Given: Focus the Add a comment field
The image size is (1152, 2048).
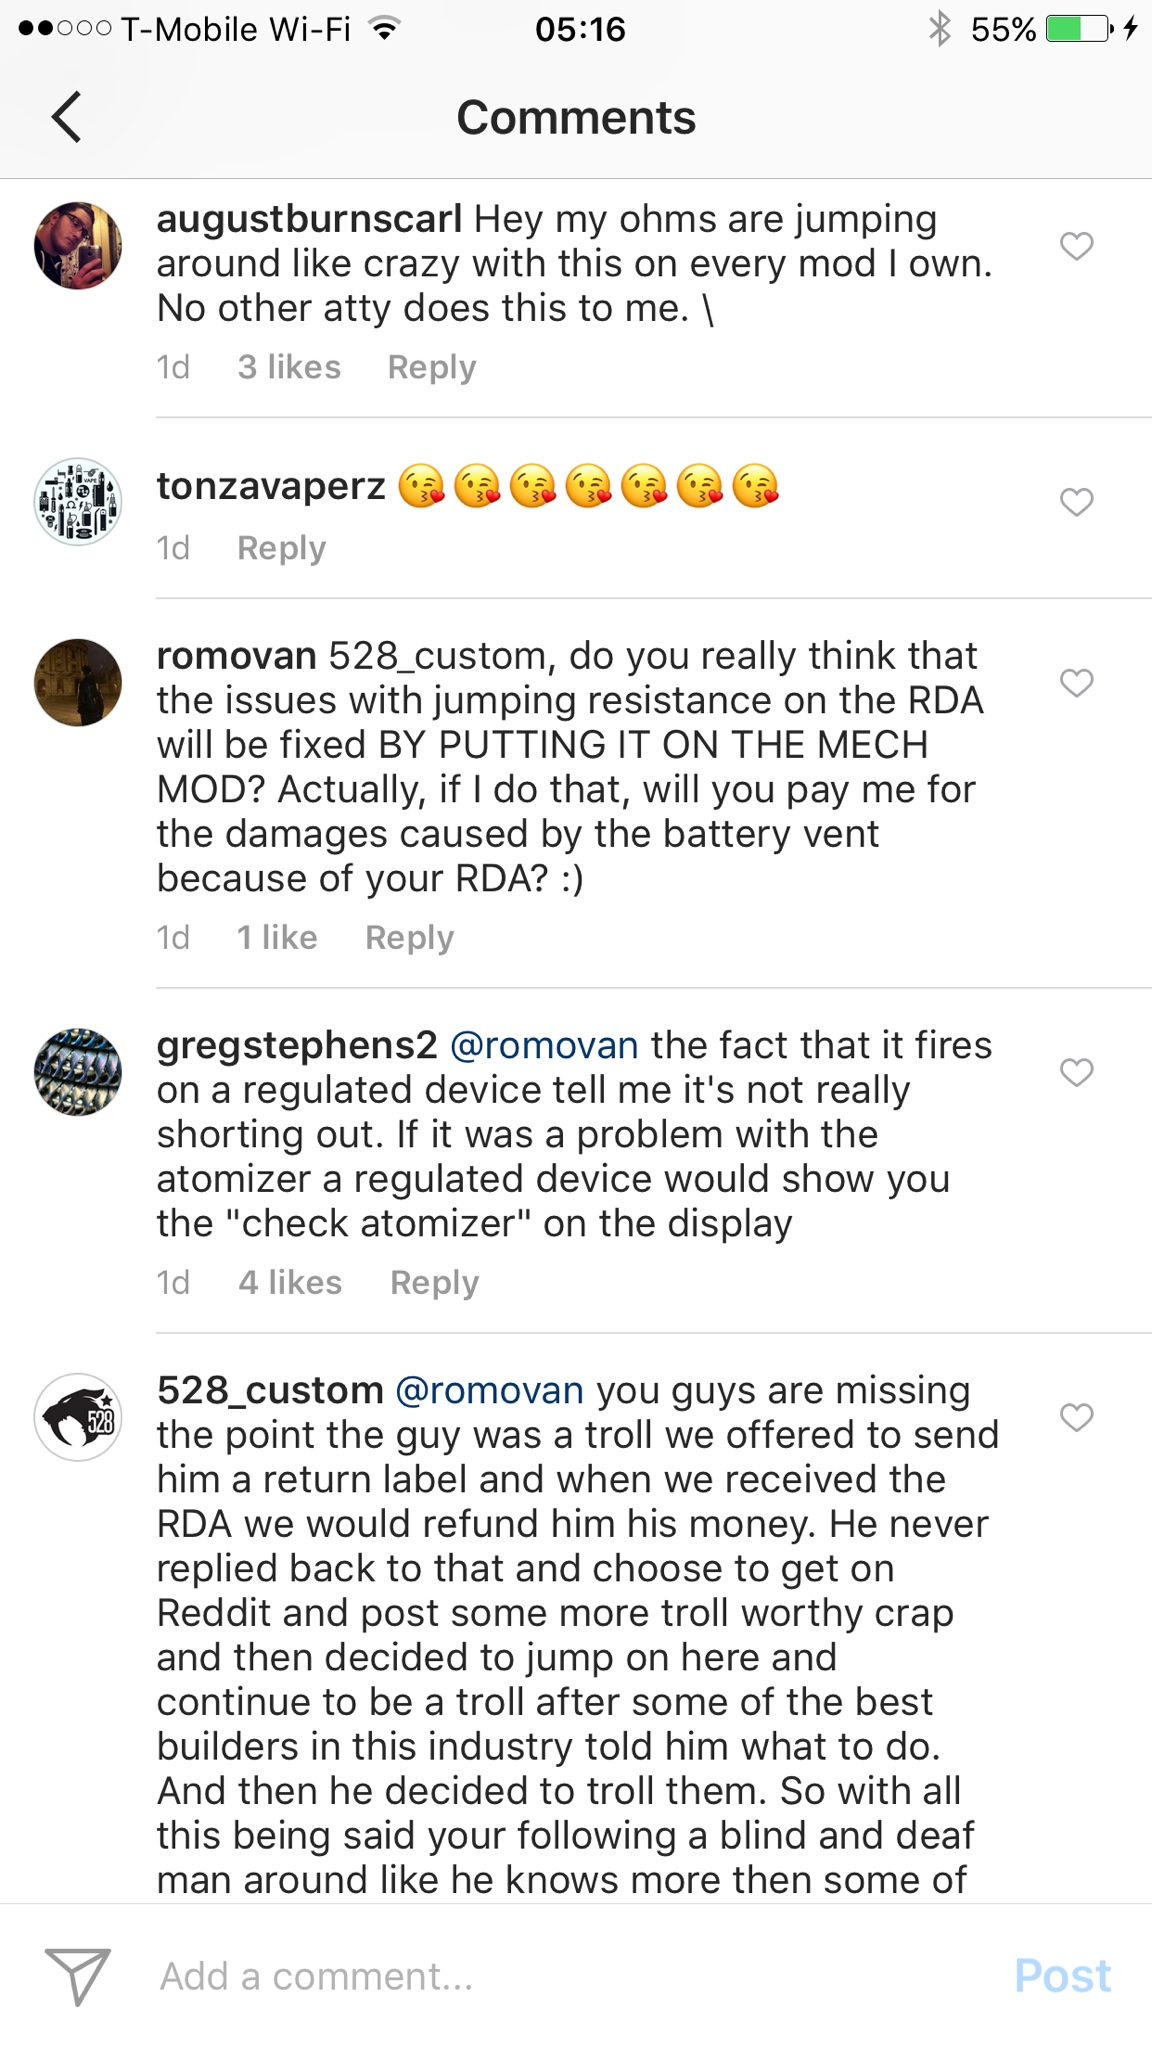Looking at the screenshot, I should pyautogui.click(x=560, y=1976).
